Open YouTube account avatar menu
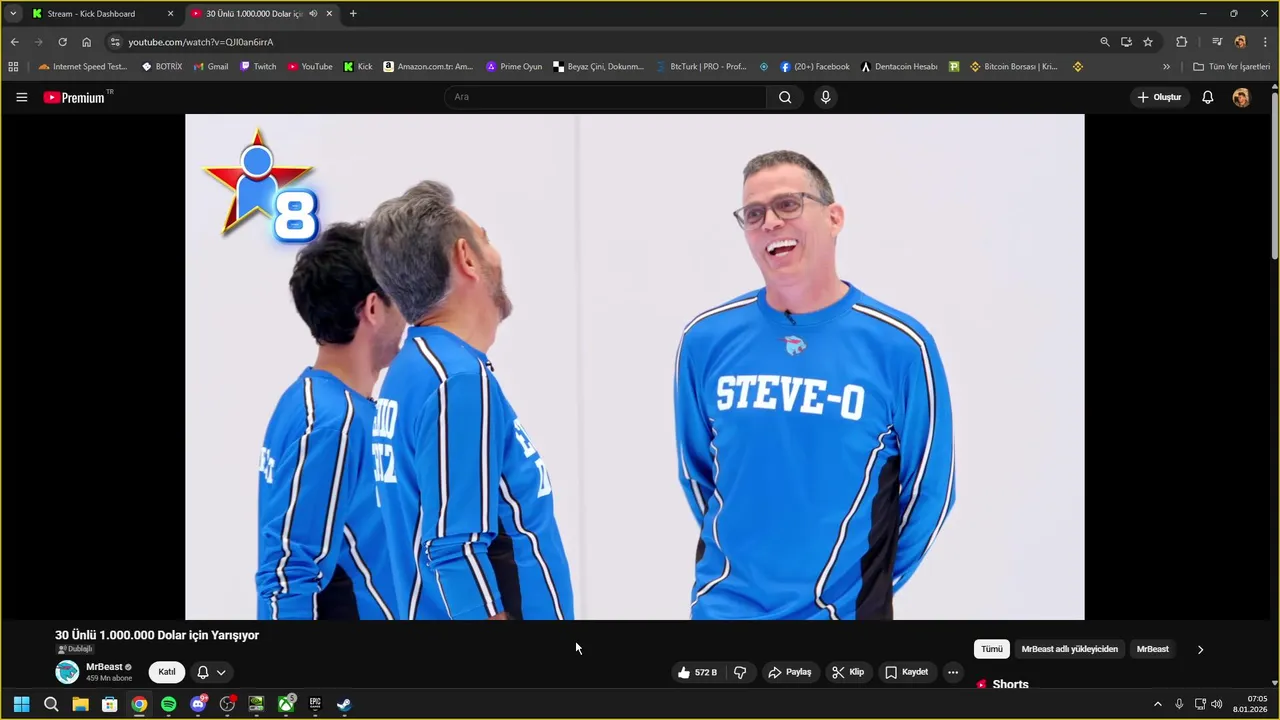The height and width of the screenshot is (720, 1280). pyautogui.click(x=1241, y=97)
